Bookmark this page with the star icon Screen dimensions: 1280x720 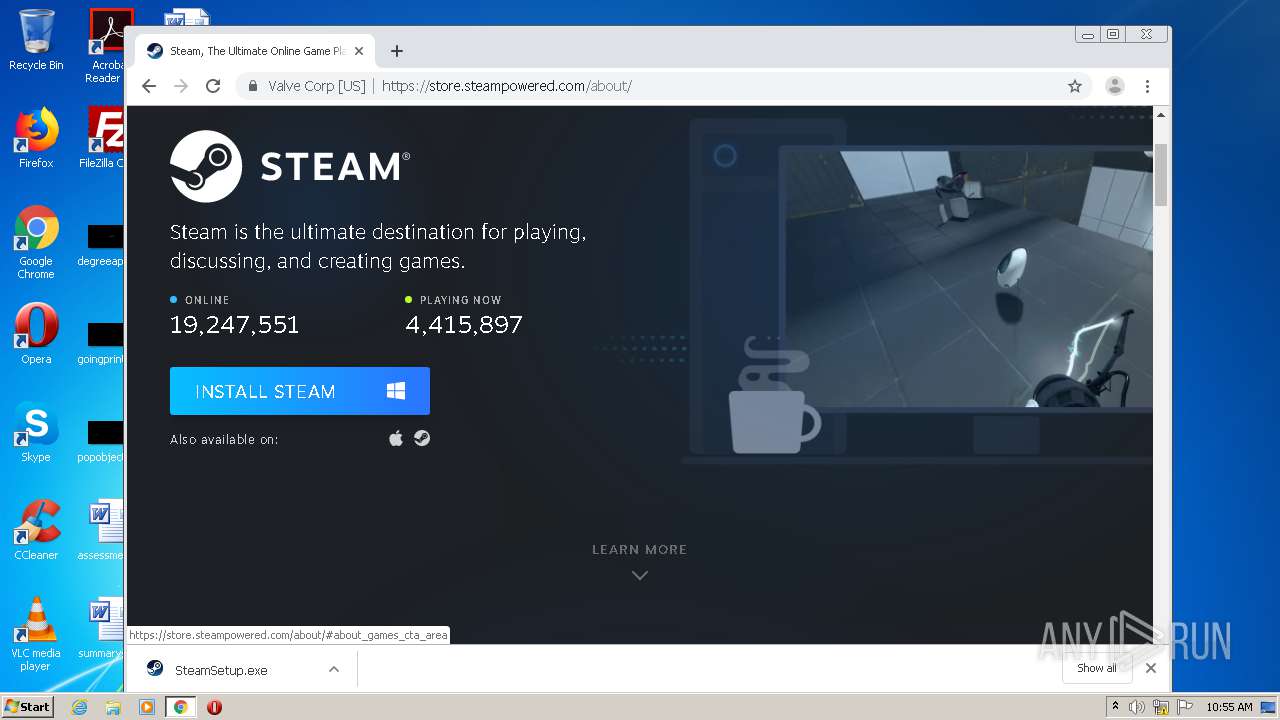[1075, 86]
